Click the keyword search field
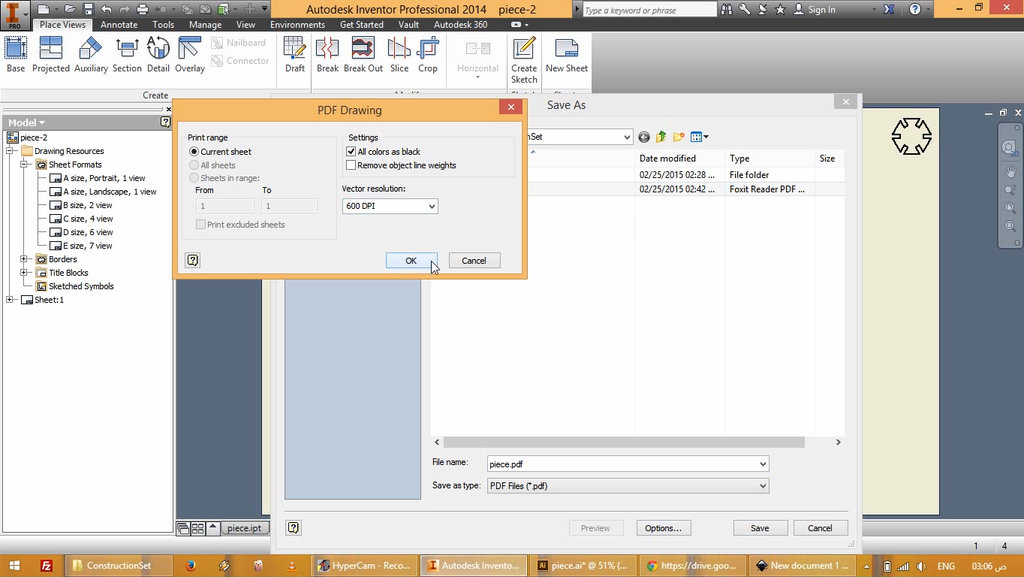The width and height of the screenshot is (1024, 577). pyautogui.click(x=648, y=10)
